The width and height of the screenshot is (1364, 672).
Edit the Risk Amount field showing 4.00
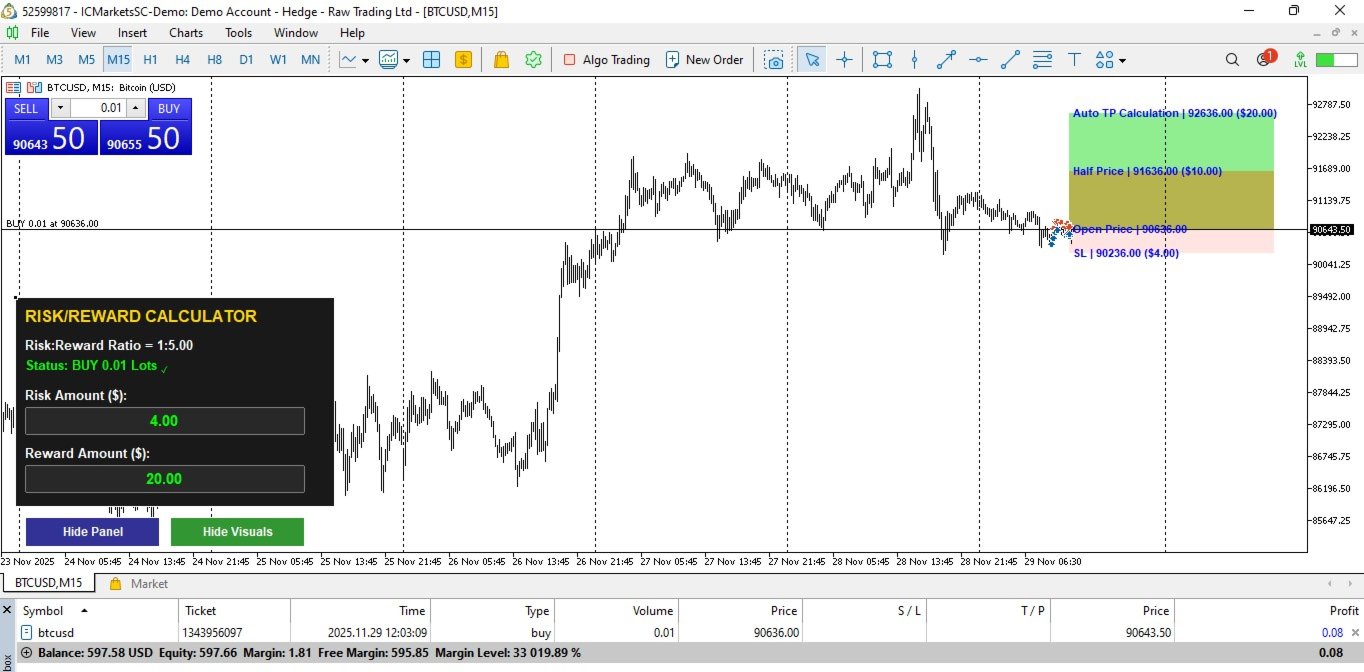164,421
